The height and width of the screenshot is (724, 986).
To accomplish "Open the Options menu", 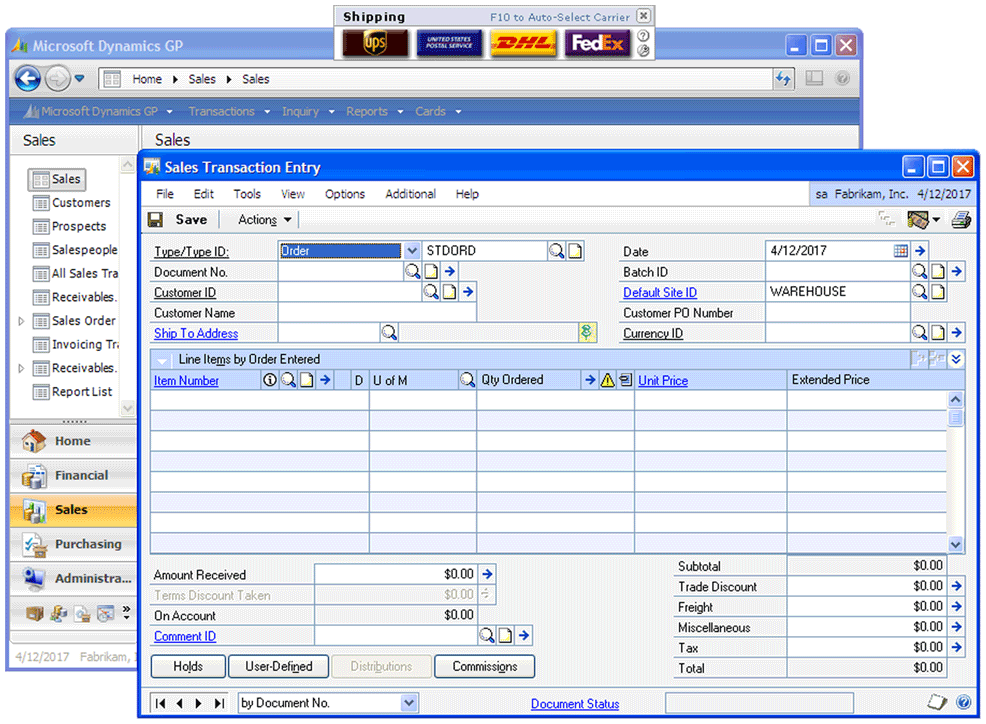I will pos(344,194).
